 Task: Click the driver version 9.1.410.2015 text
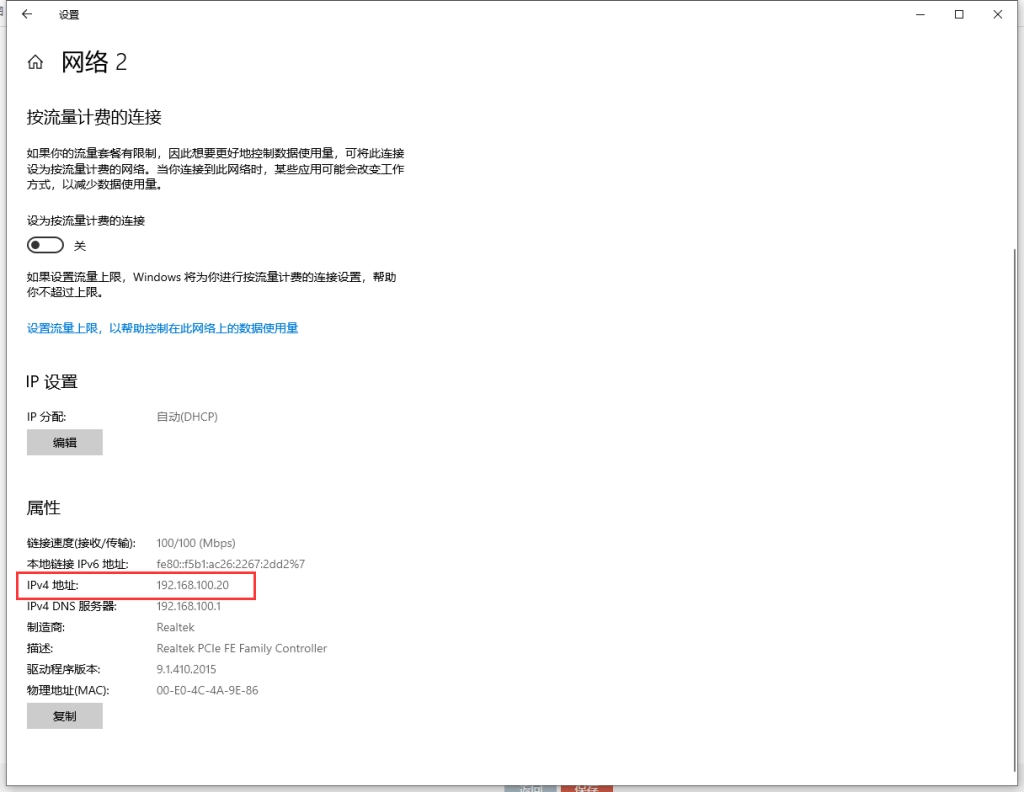click(x=186, y=669)
